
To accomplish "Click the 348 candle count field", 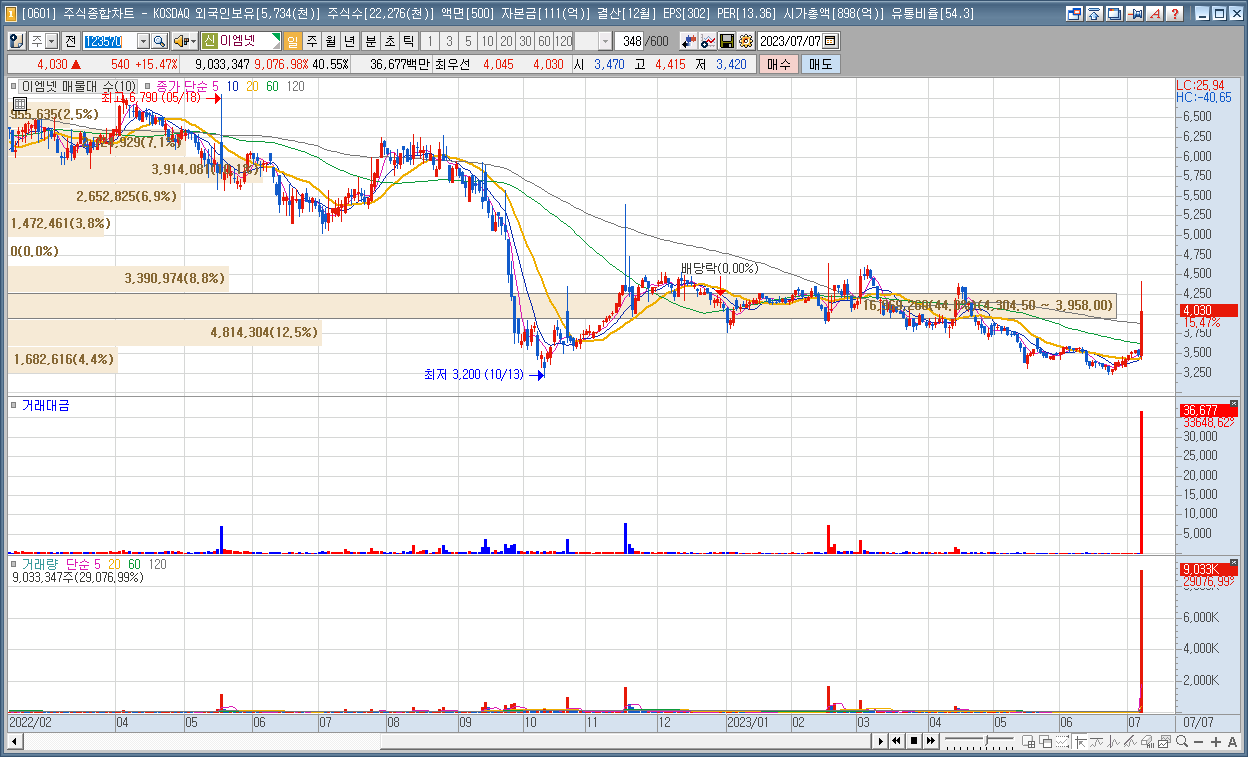I will tap(631, 41).
